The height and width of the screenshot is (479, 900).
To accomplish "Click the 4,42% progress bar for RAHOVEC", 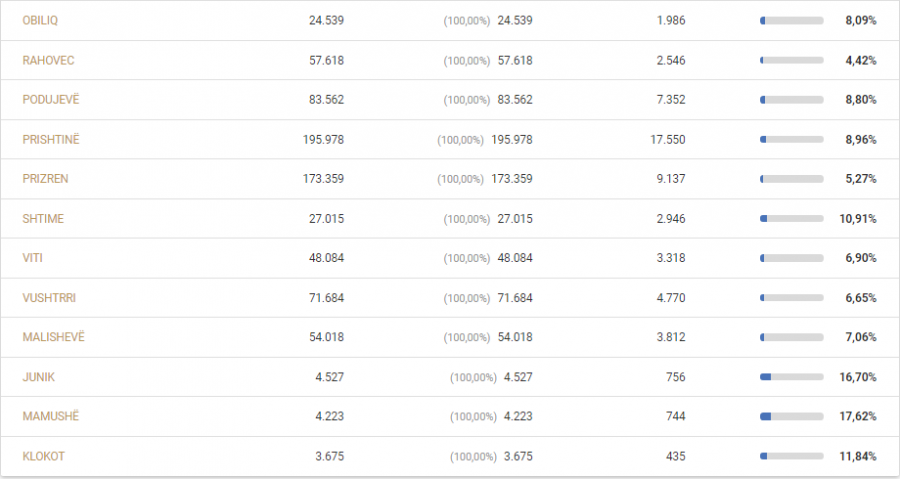I will (792, 60).
